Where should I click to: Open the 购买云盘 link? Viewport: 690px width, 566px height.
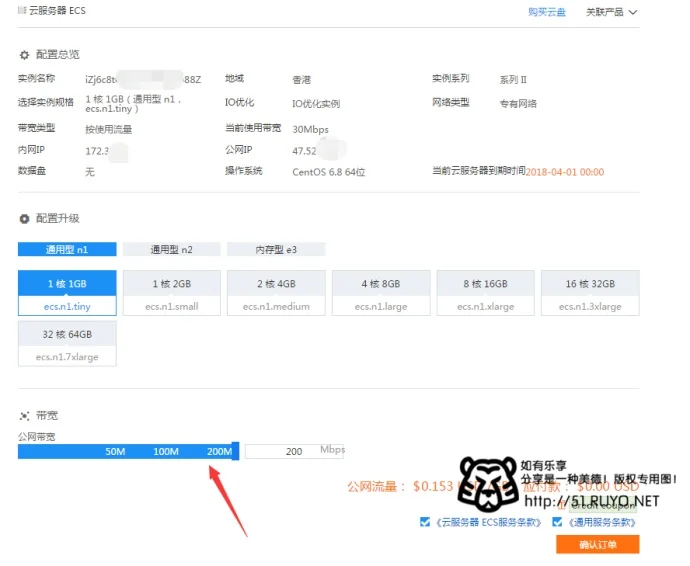coord(547,12)
